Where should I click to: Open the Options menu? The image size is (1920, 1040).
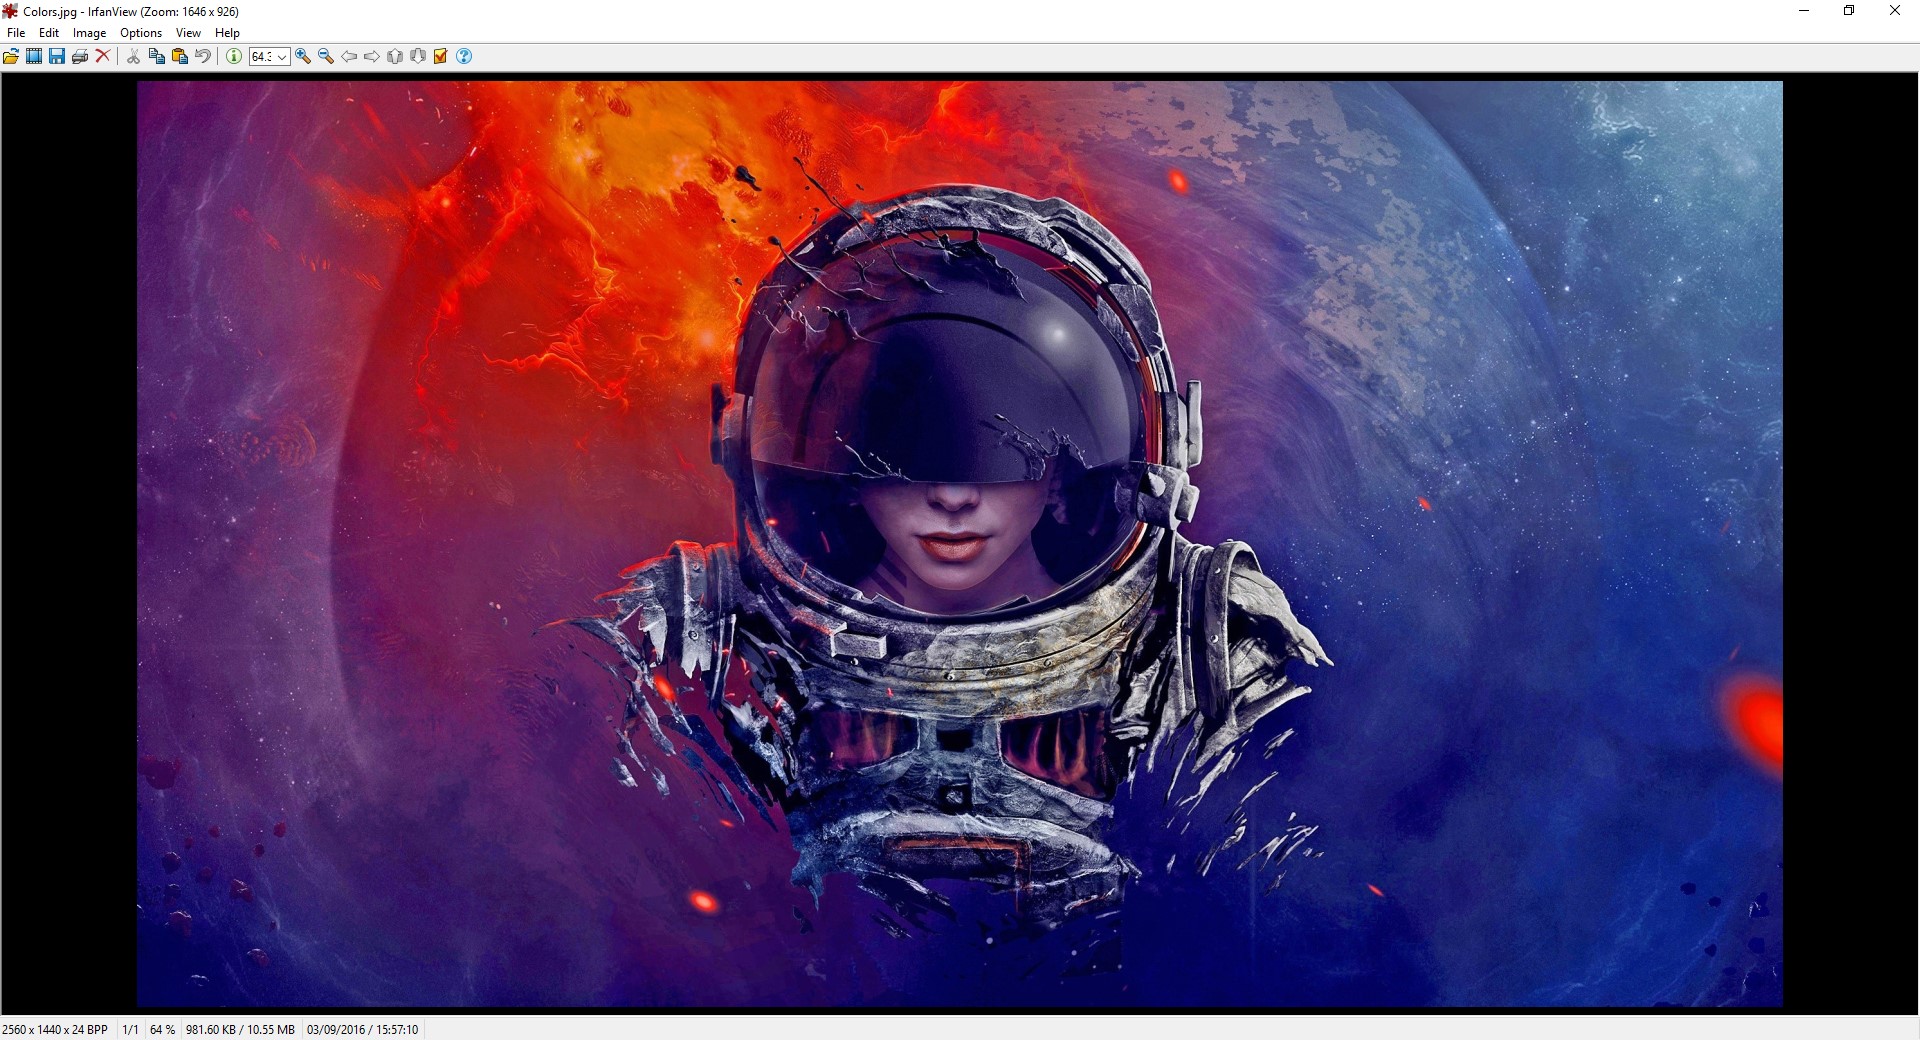pyautogui.click(x=141, y=33)
